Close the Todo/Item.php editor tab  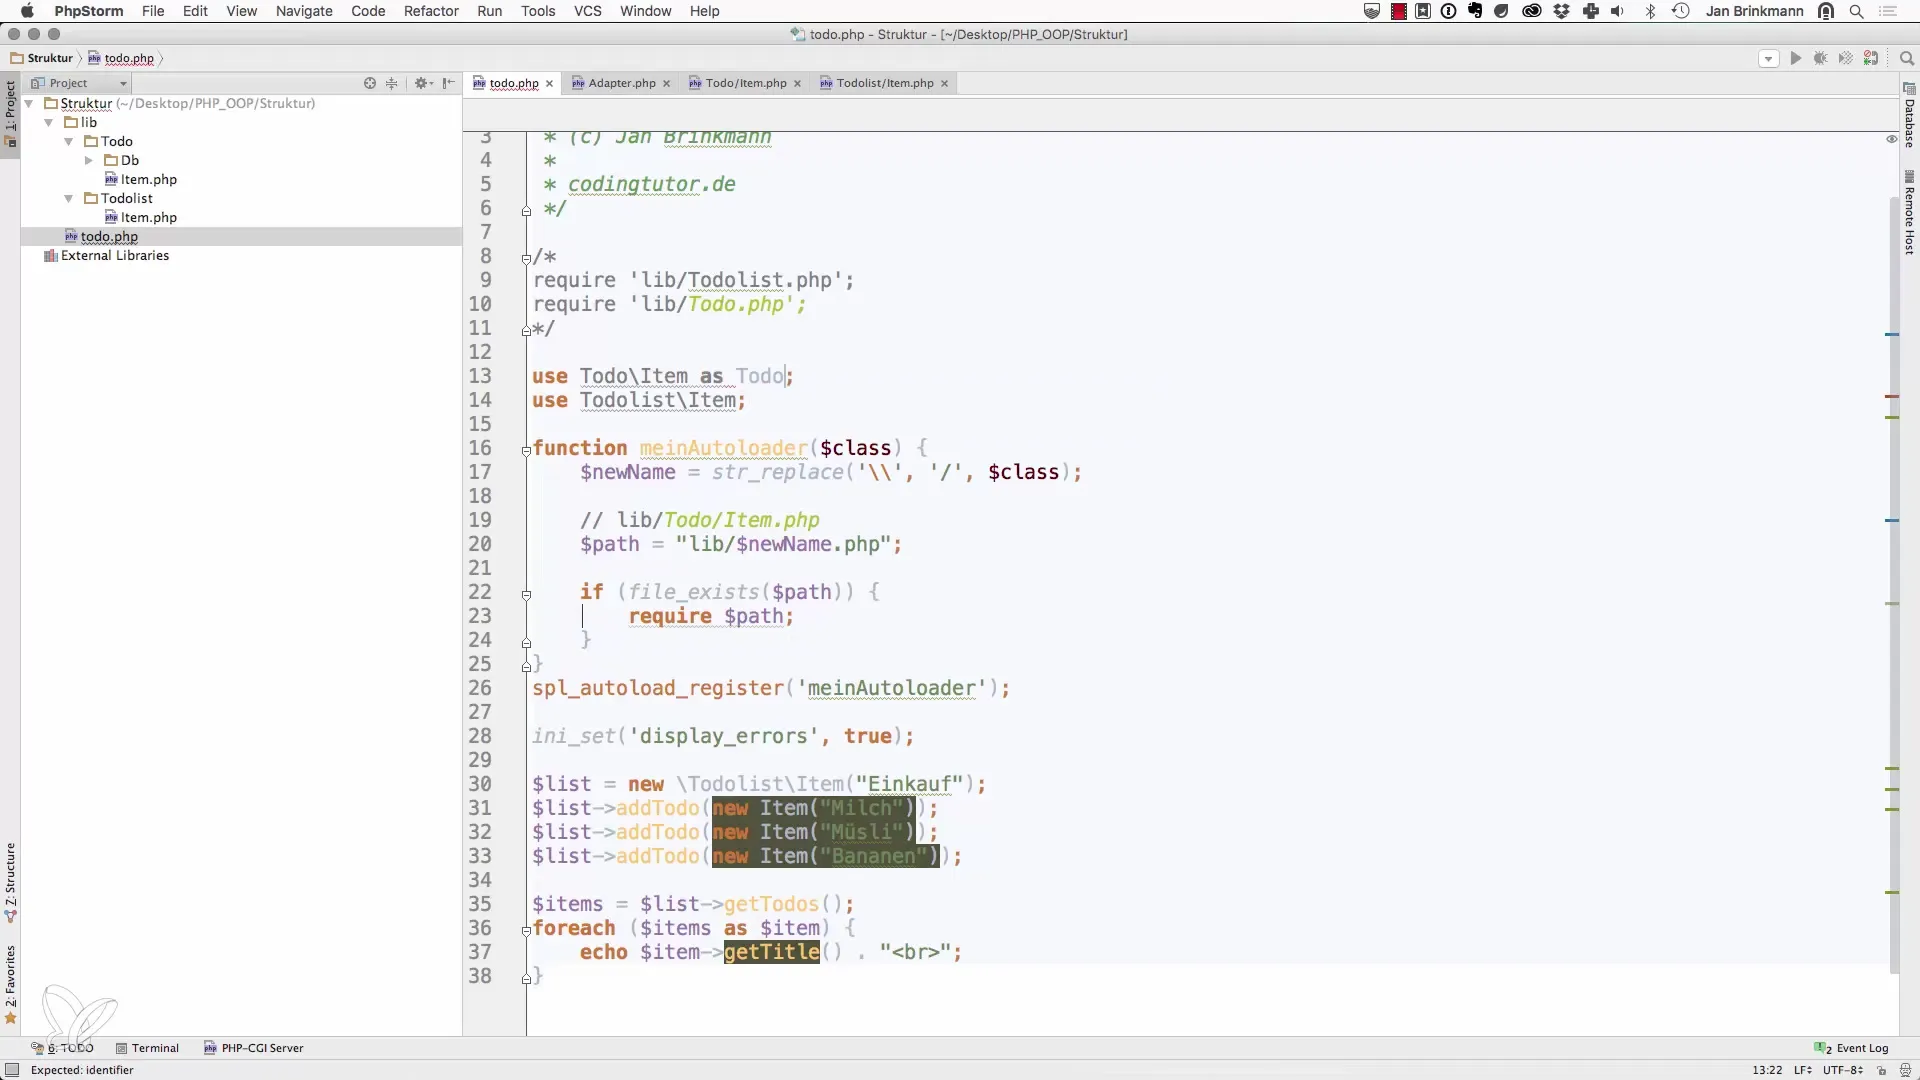pos(797,84)
